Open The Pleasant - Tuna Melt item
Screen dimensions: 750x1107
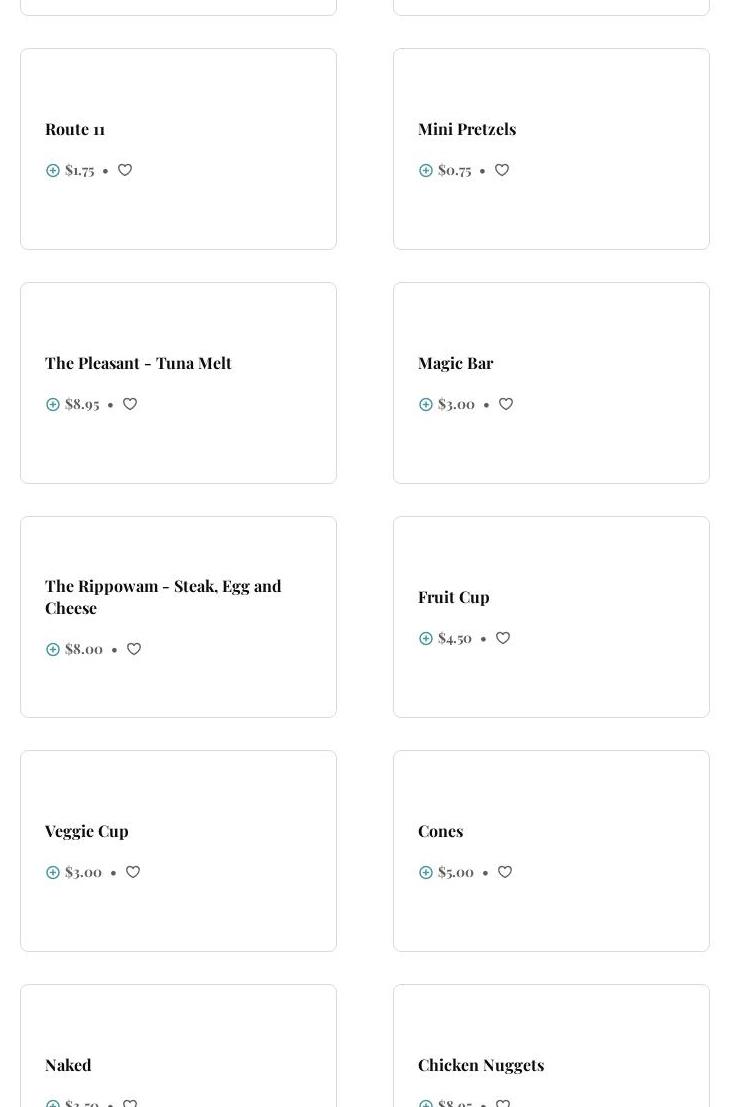coord(138,363)
